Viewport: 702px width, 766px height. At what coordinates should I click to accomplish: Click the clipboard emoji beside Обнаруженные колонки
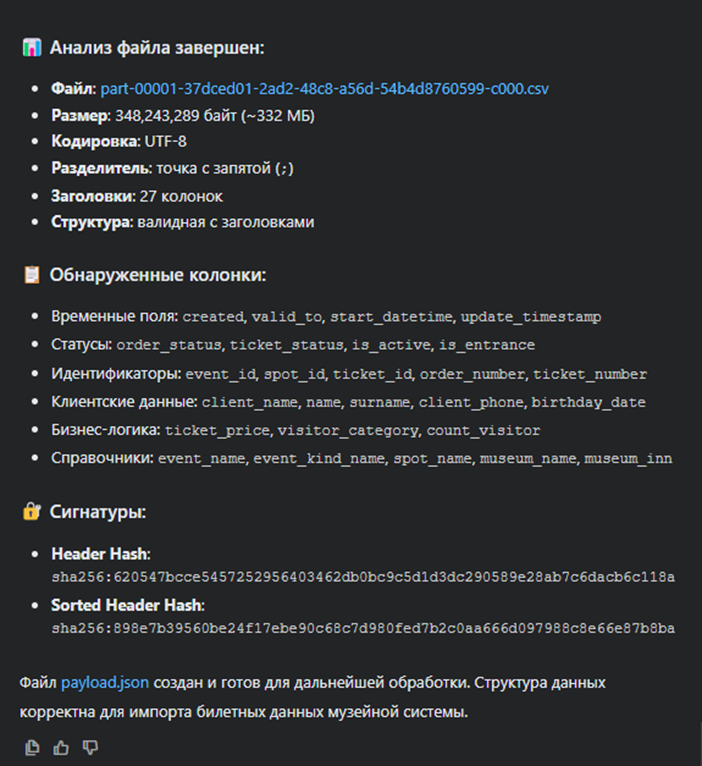[31, 275]
